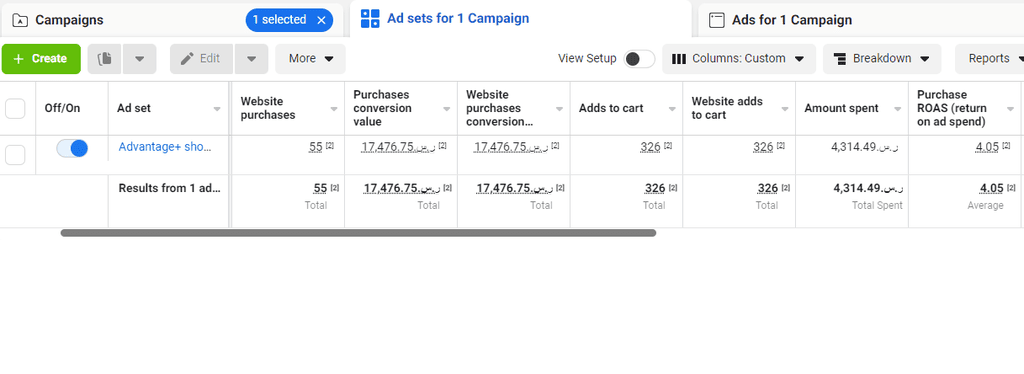Viewport: 1024px width, 374px height.
Task: Click the Ads for 1 Campaign icon
Action: click(x=717, y=20)
